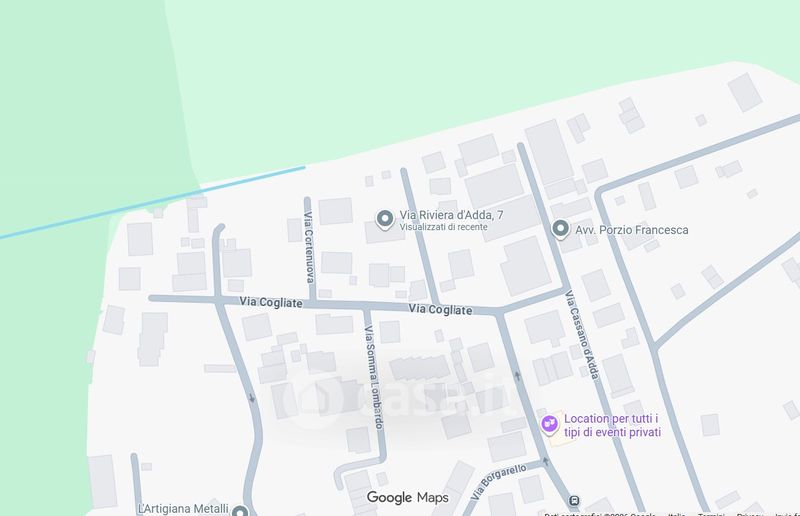Click the Via Cortenuova street label
The width and height of the screenshot is (800, 516).
click(309, 247)
